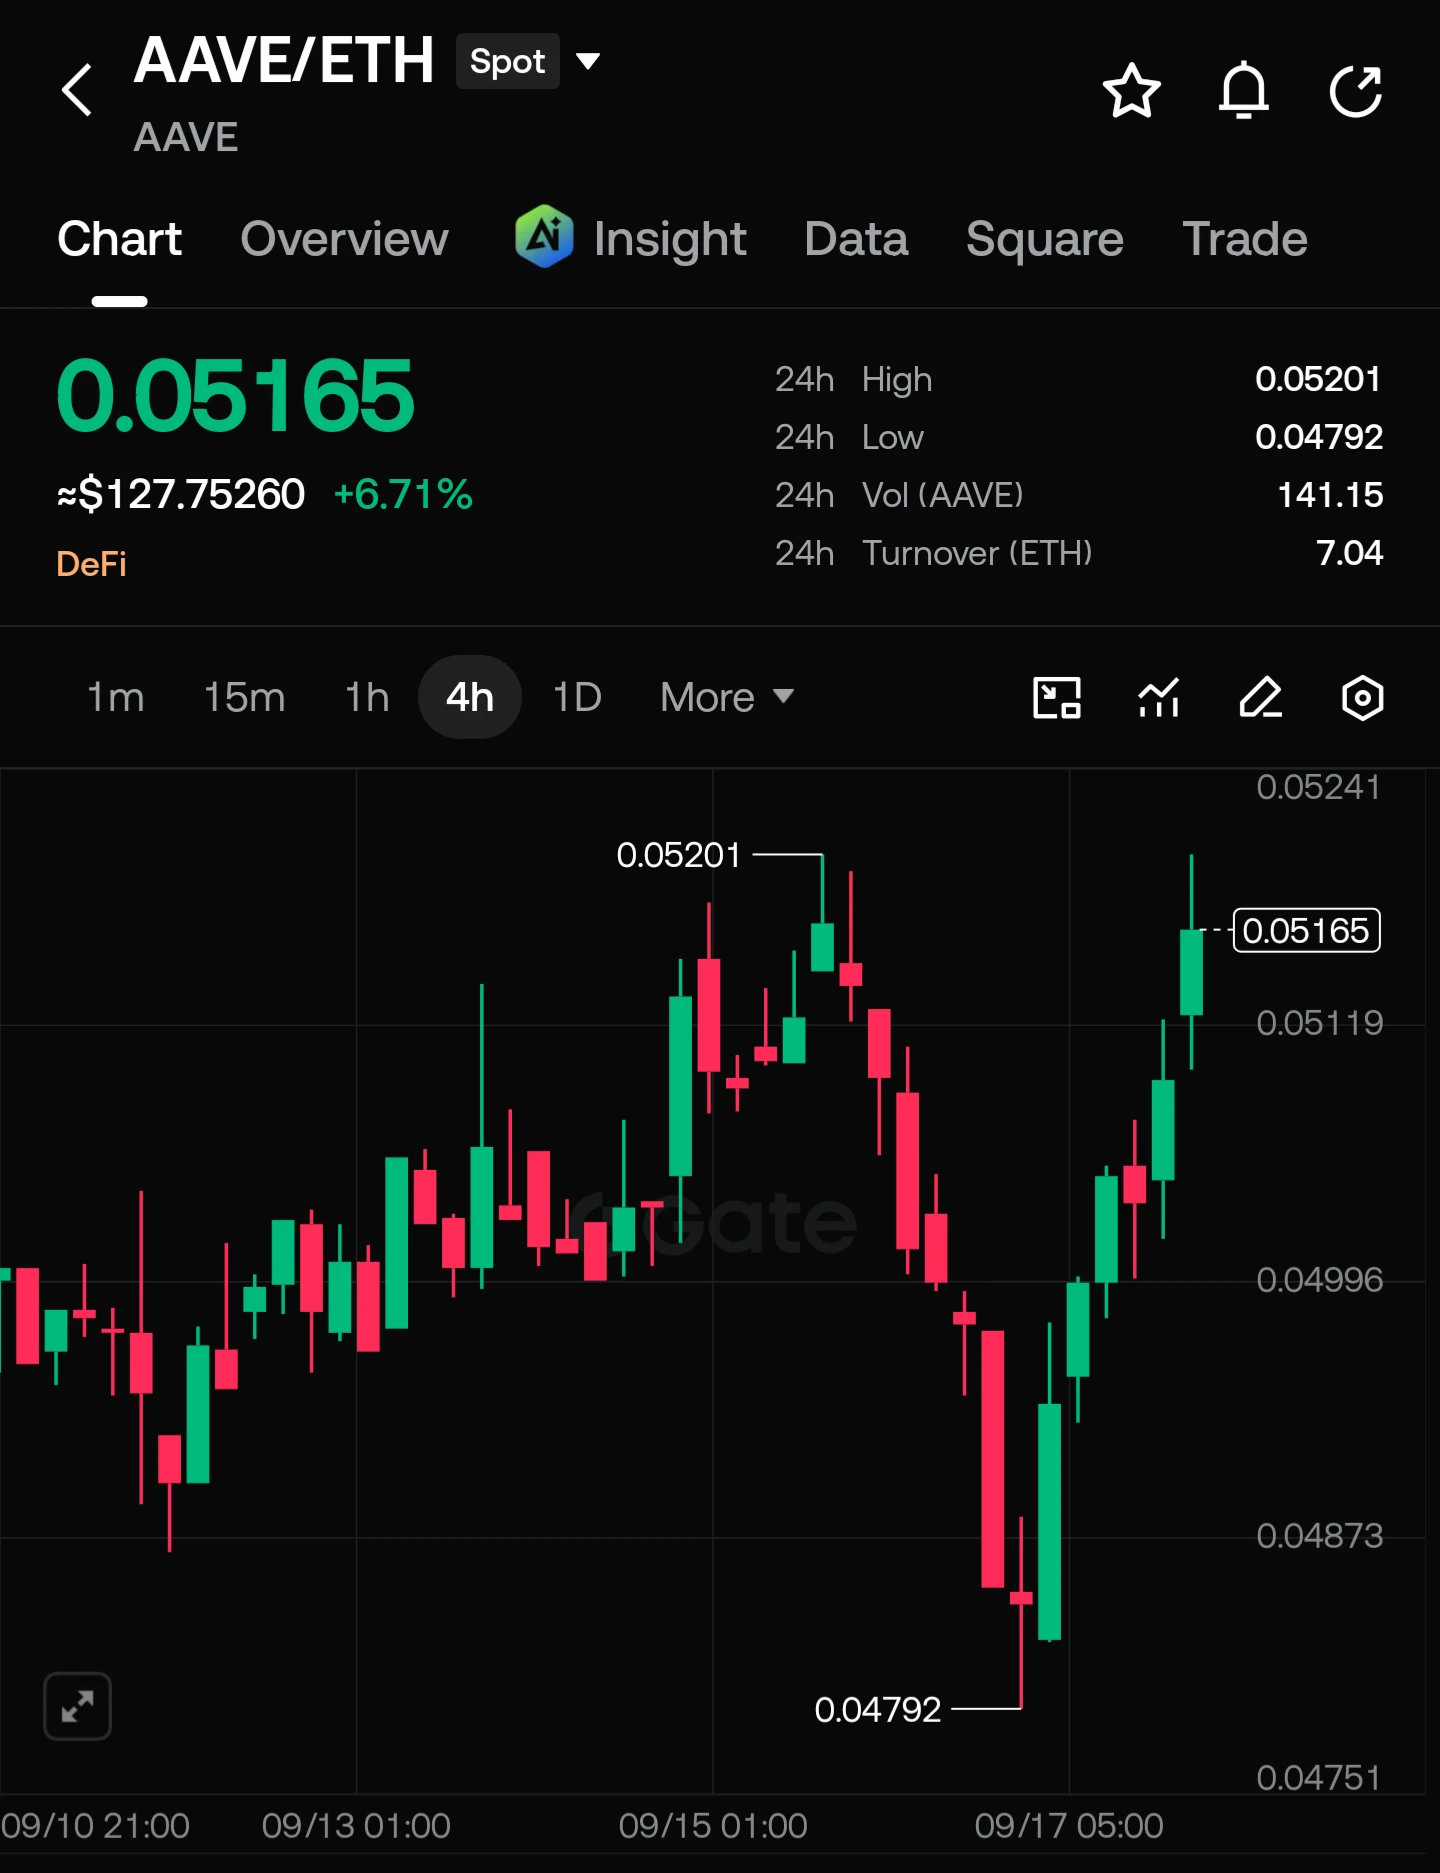Image resolution: width=1440 pixels, height=1873 pixels.
Task: Tap the DeFi category tag
Action: click(x=92, y=564)
